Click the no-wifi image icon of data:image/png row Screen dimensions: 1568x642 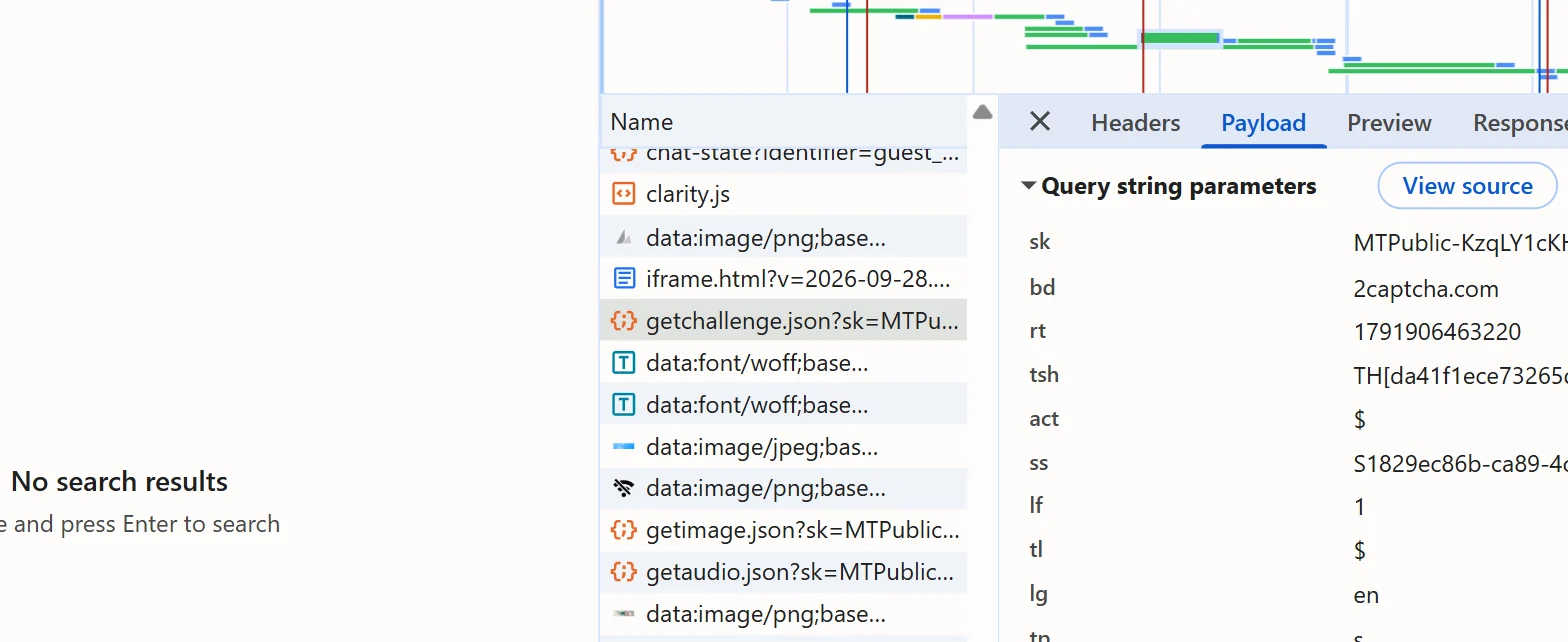[623, 488]
